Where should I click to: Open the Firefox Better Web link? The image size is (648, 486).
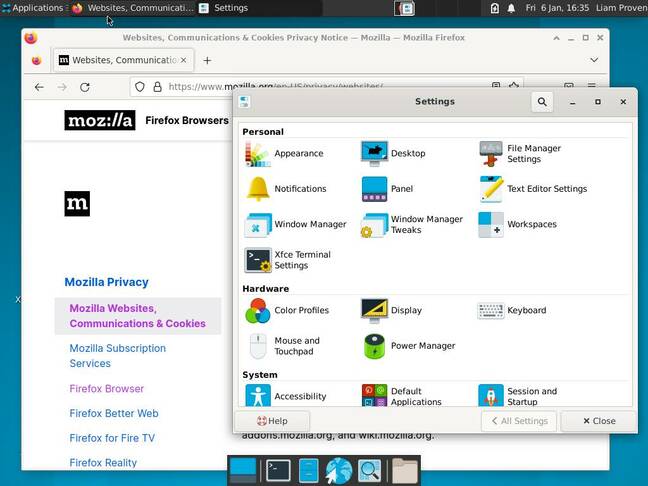114,414
